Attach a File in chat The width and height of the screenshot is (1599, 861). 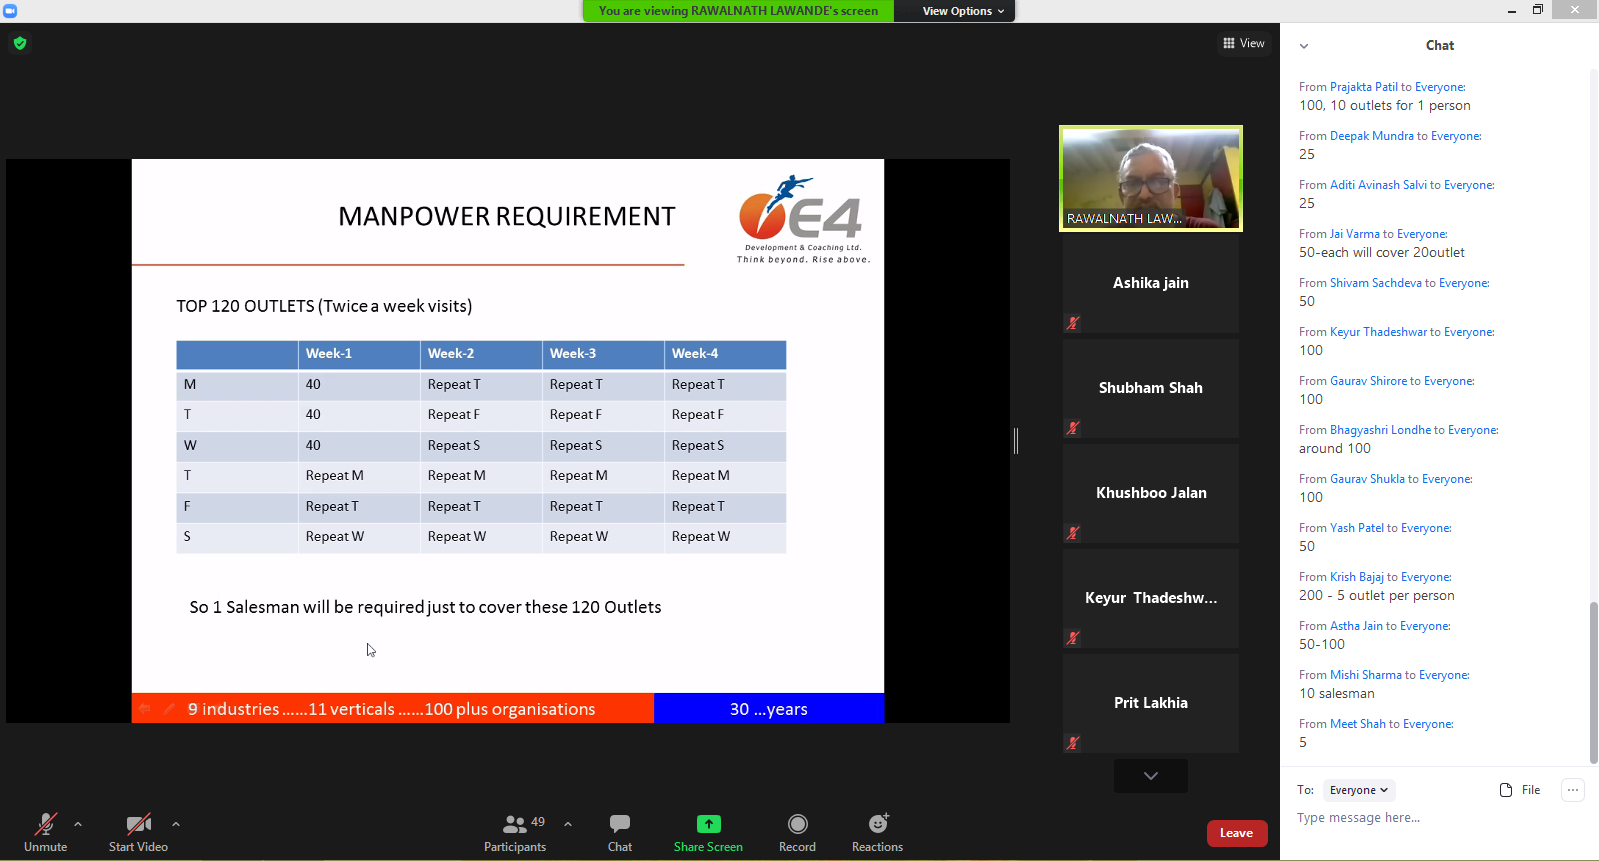point(1520,790)
